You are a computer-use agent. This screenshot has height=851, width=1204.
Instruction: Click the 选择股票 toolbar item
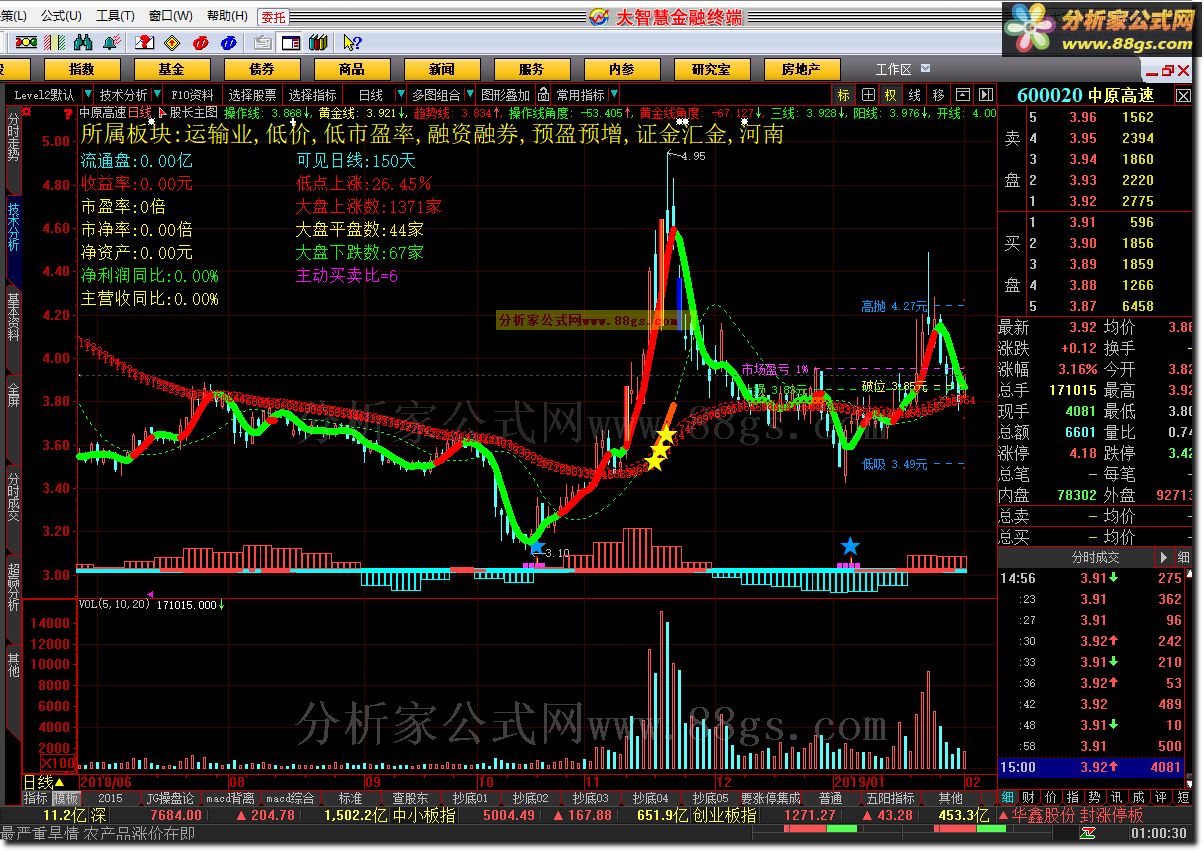(253, 95)
